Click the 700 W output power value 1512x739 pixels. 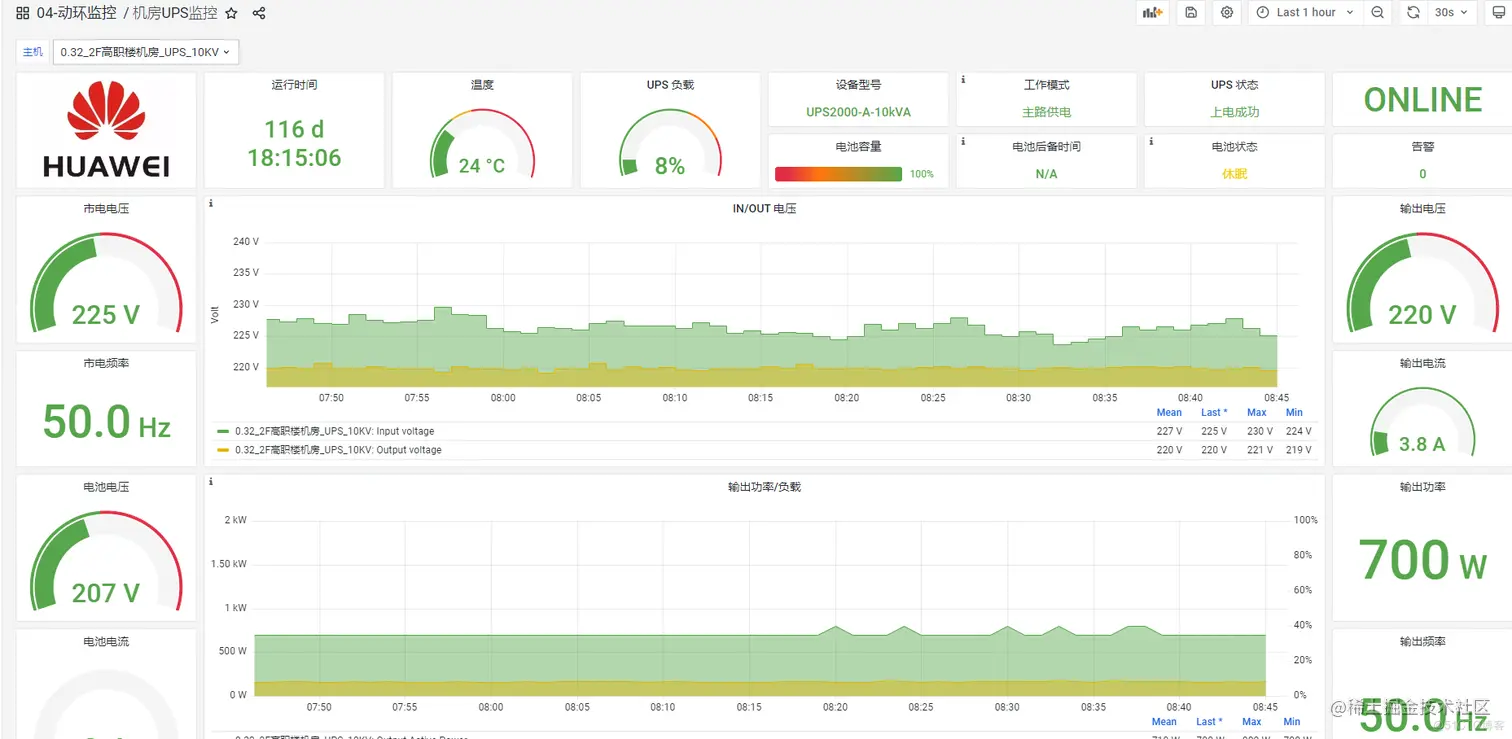tap(1422, 560)
